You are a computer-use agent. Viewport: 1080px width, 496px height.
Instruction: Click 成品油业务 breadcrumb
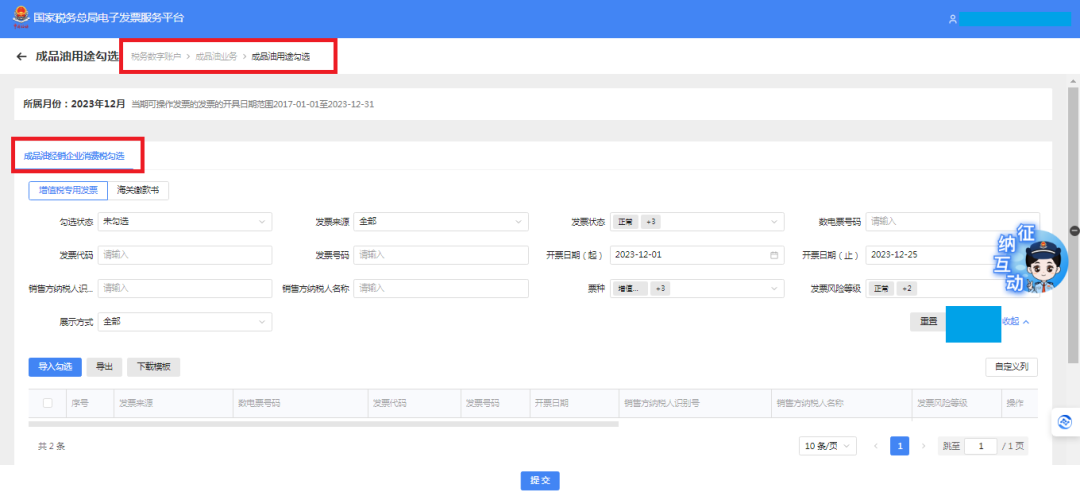216,56
